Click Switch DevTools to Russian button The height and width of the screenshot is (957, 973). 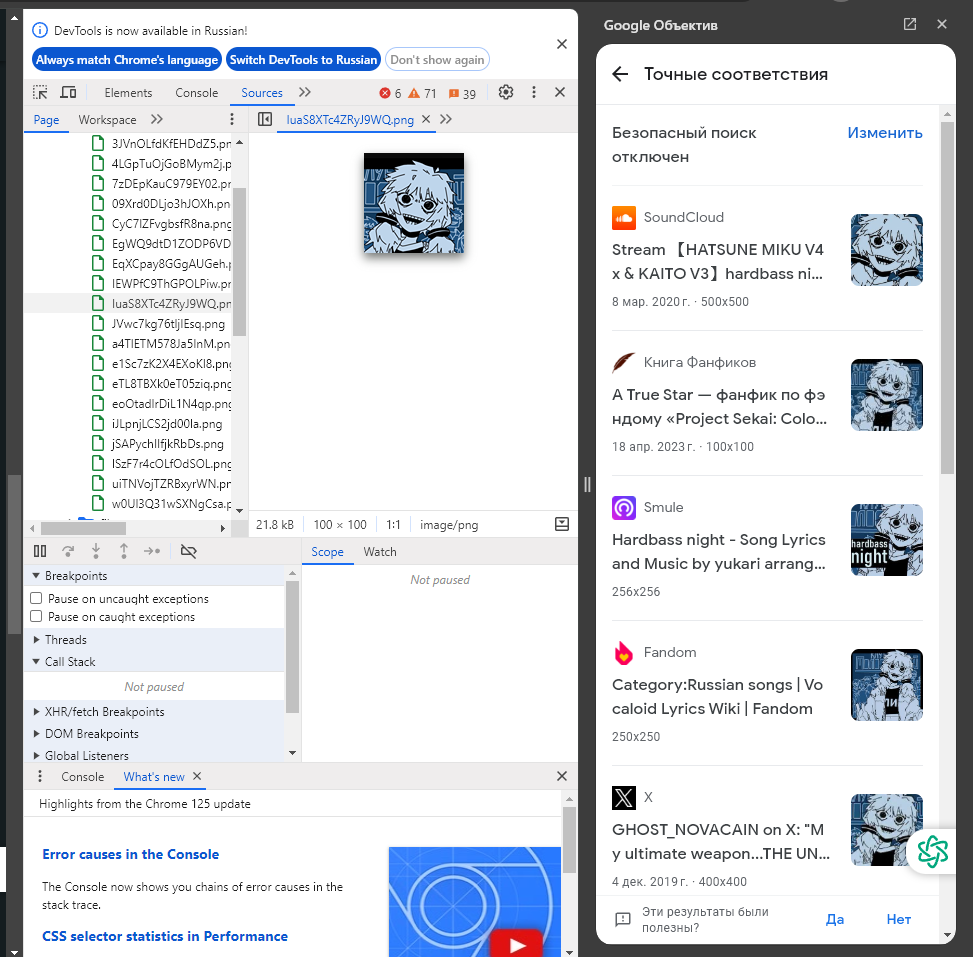point(303,60)
